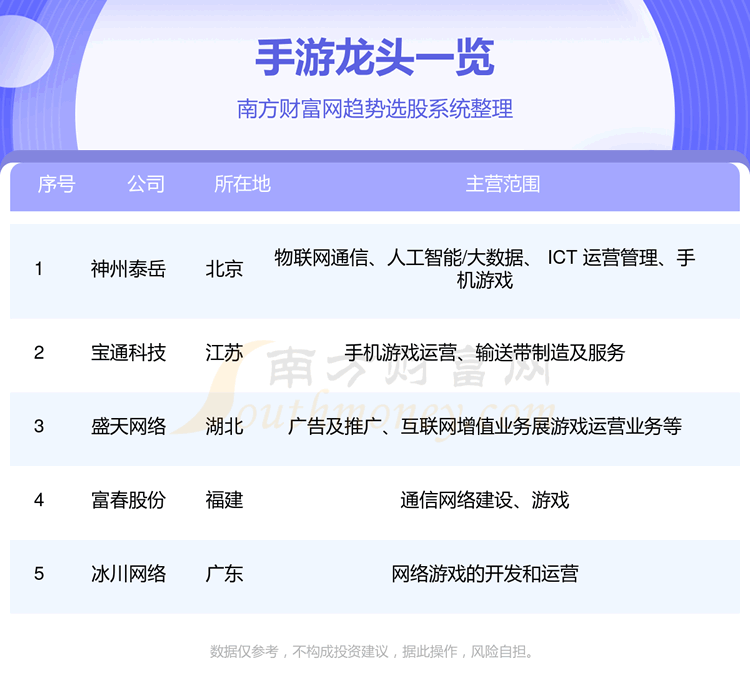Viewport: 750px width, 680px height.
Task: Select company name 神州泰岳
Action: (x=128, y=269)
